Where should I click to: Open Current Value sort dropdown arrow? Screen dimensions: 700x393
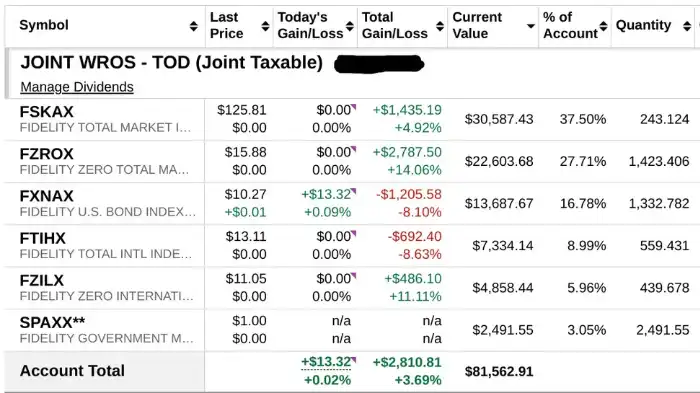(x=531, y=26)
